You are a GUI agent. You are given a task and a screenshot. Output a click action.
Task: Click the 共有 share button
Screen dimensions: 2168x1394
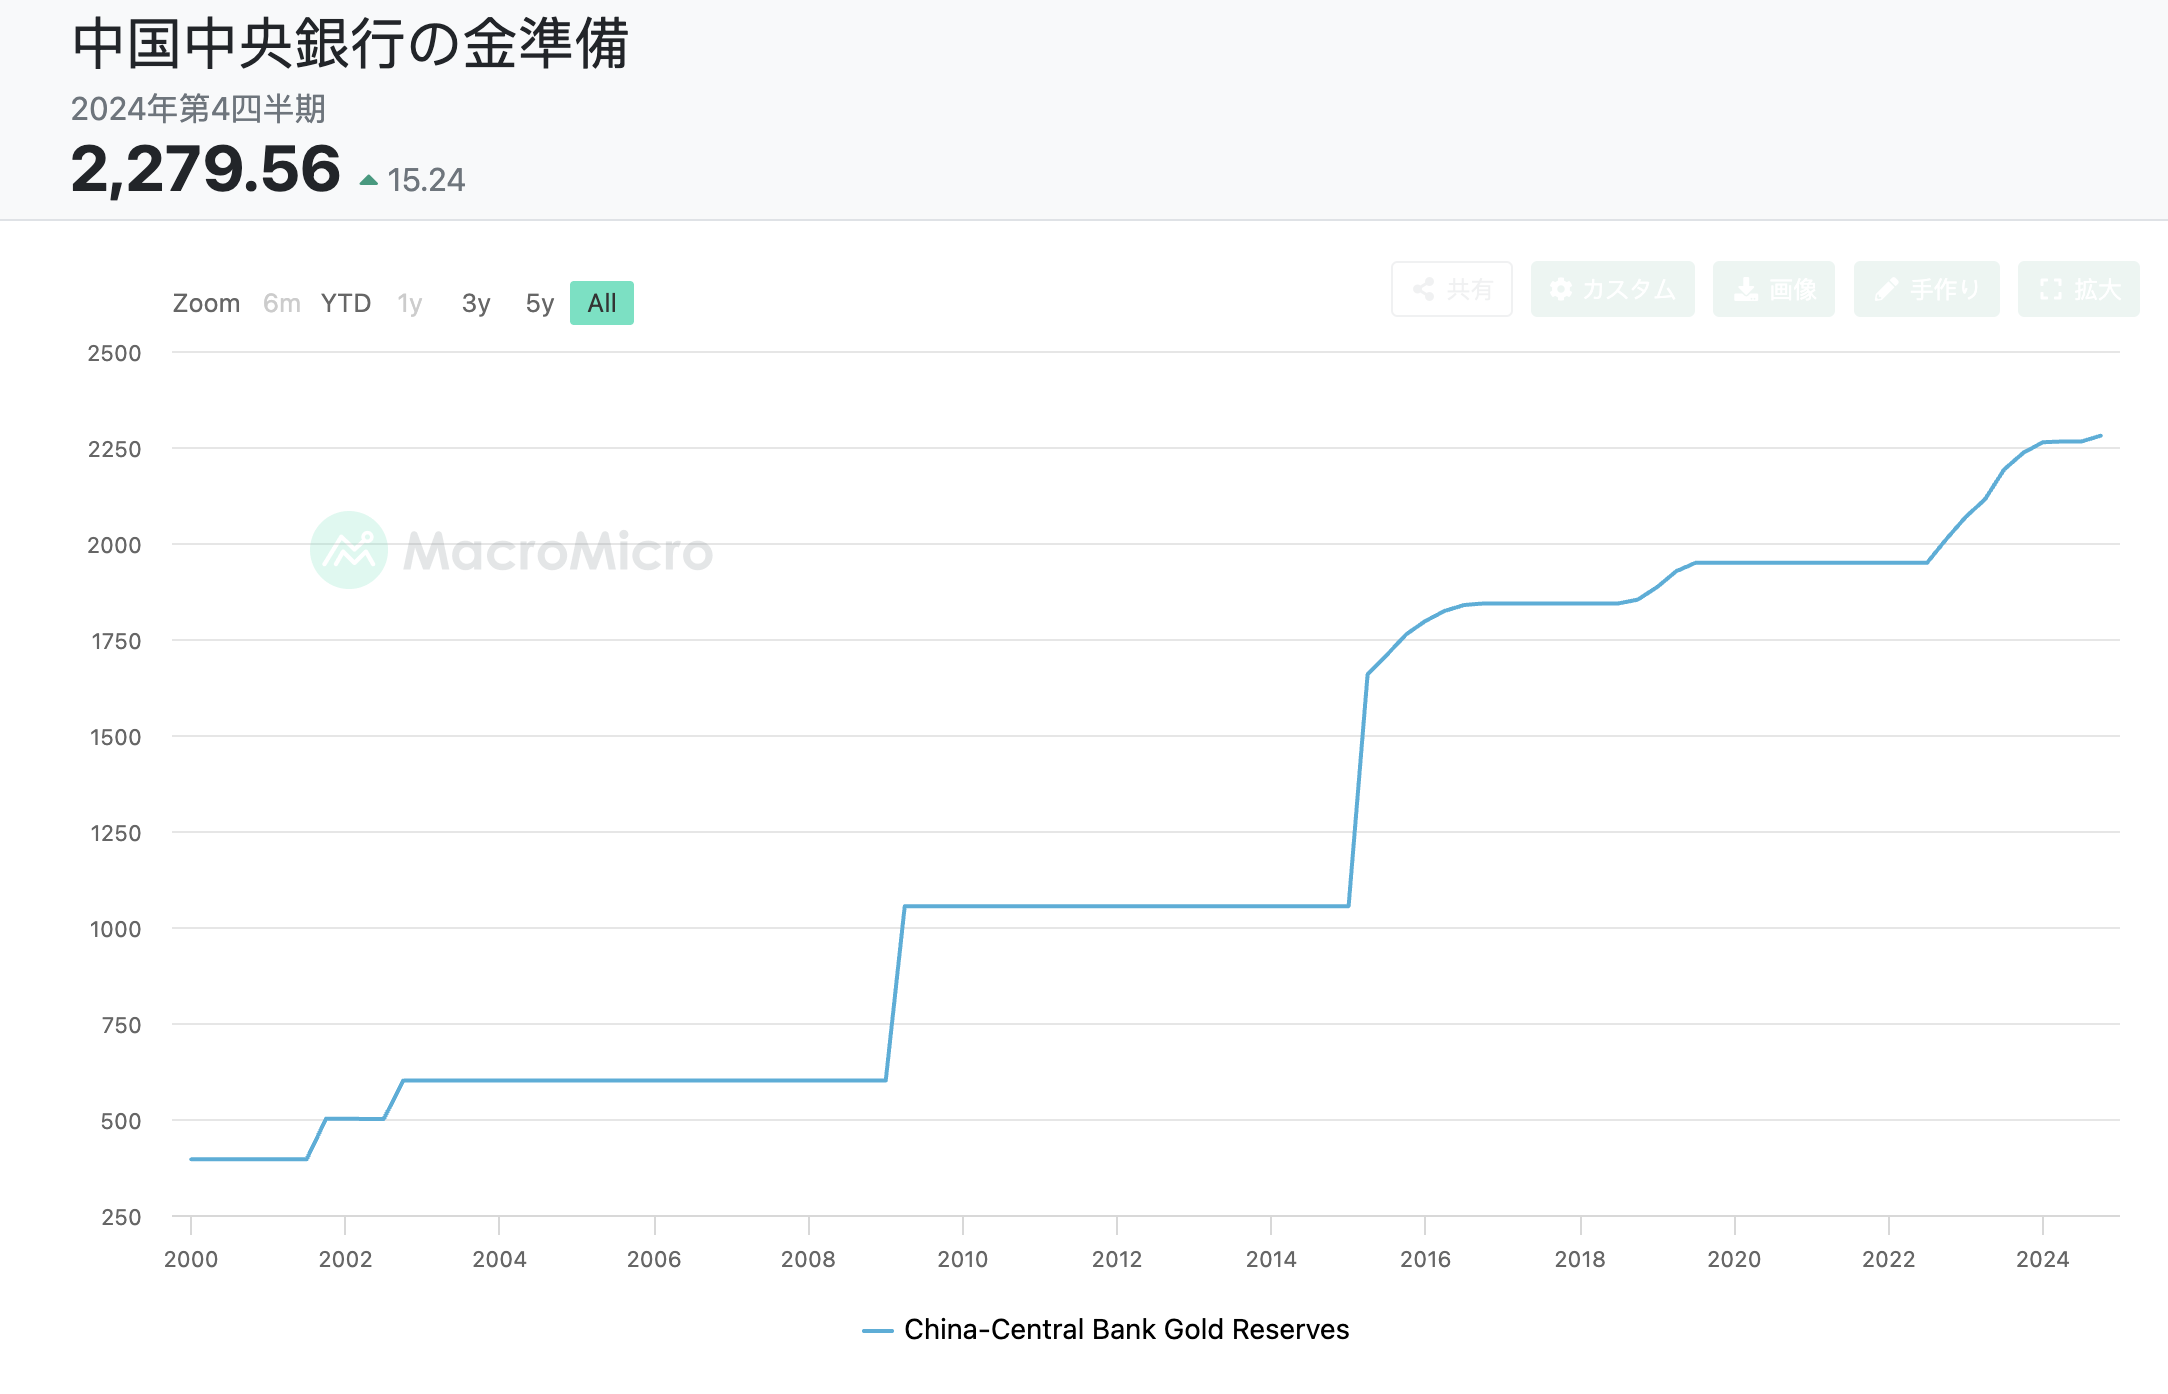(x=1451, y=290)
